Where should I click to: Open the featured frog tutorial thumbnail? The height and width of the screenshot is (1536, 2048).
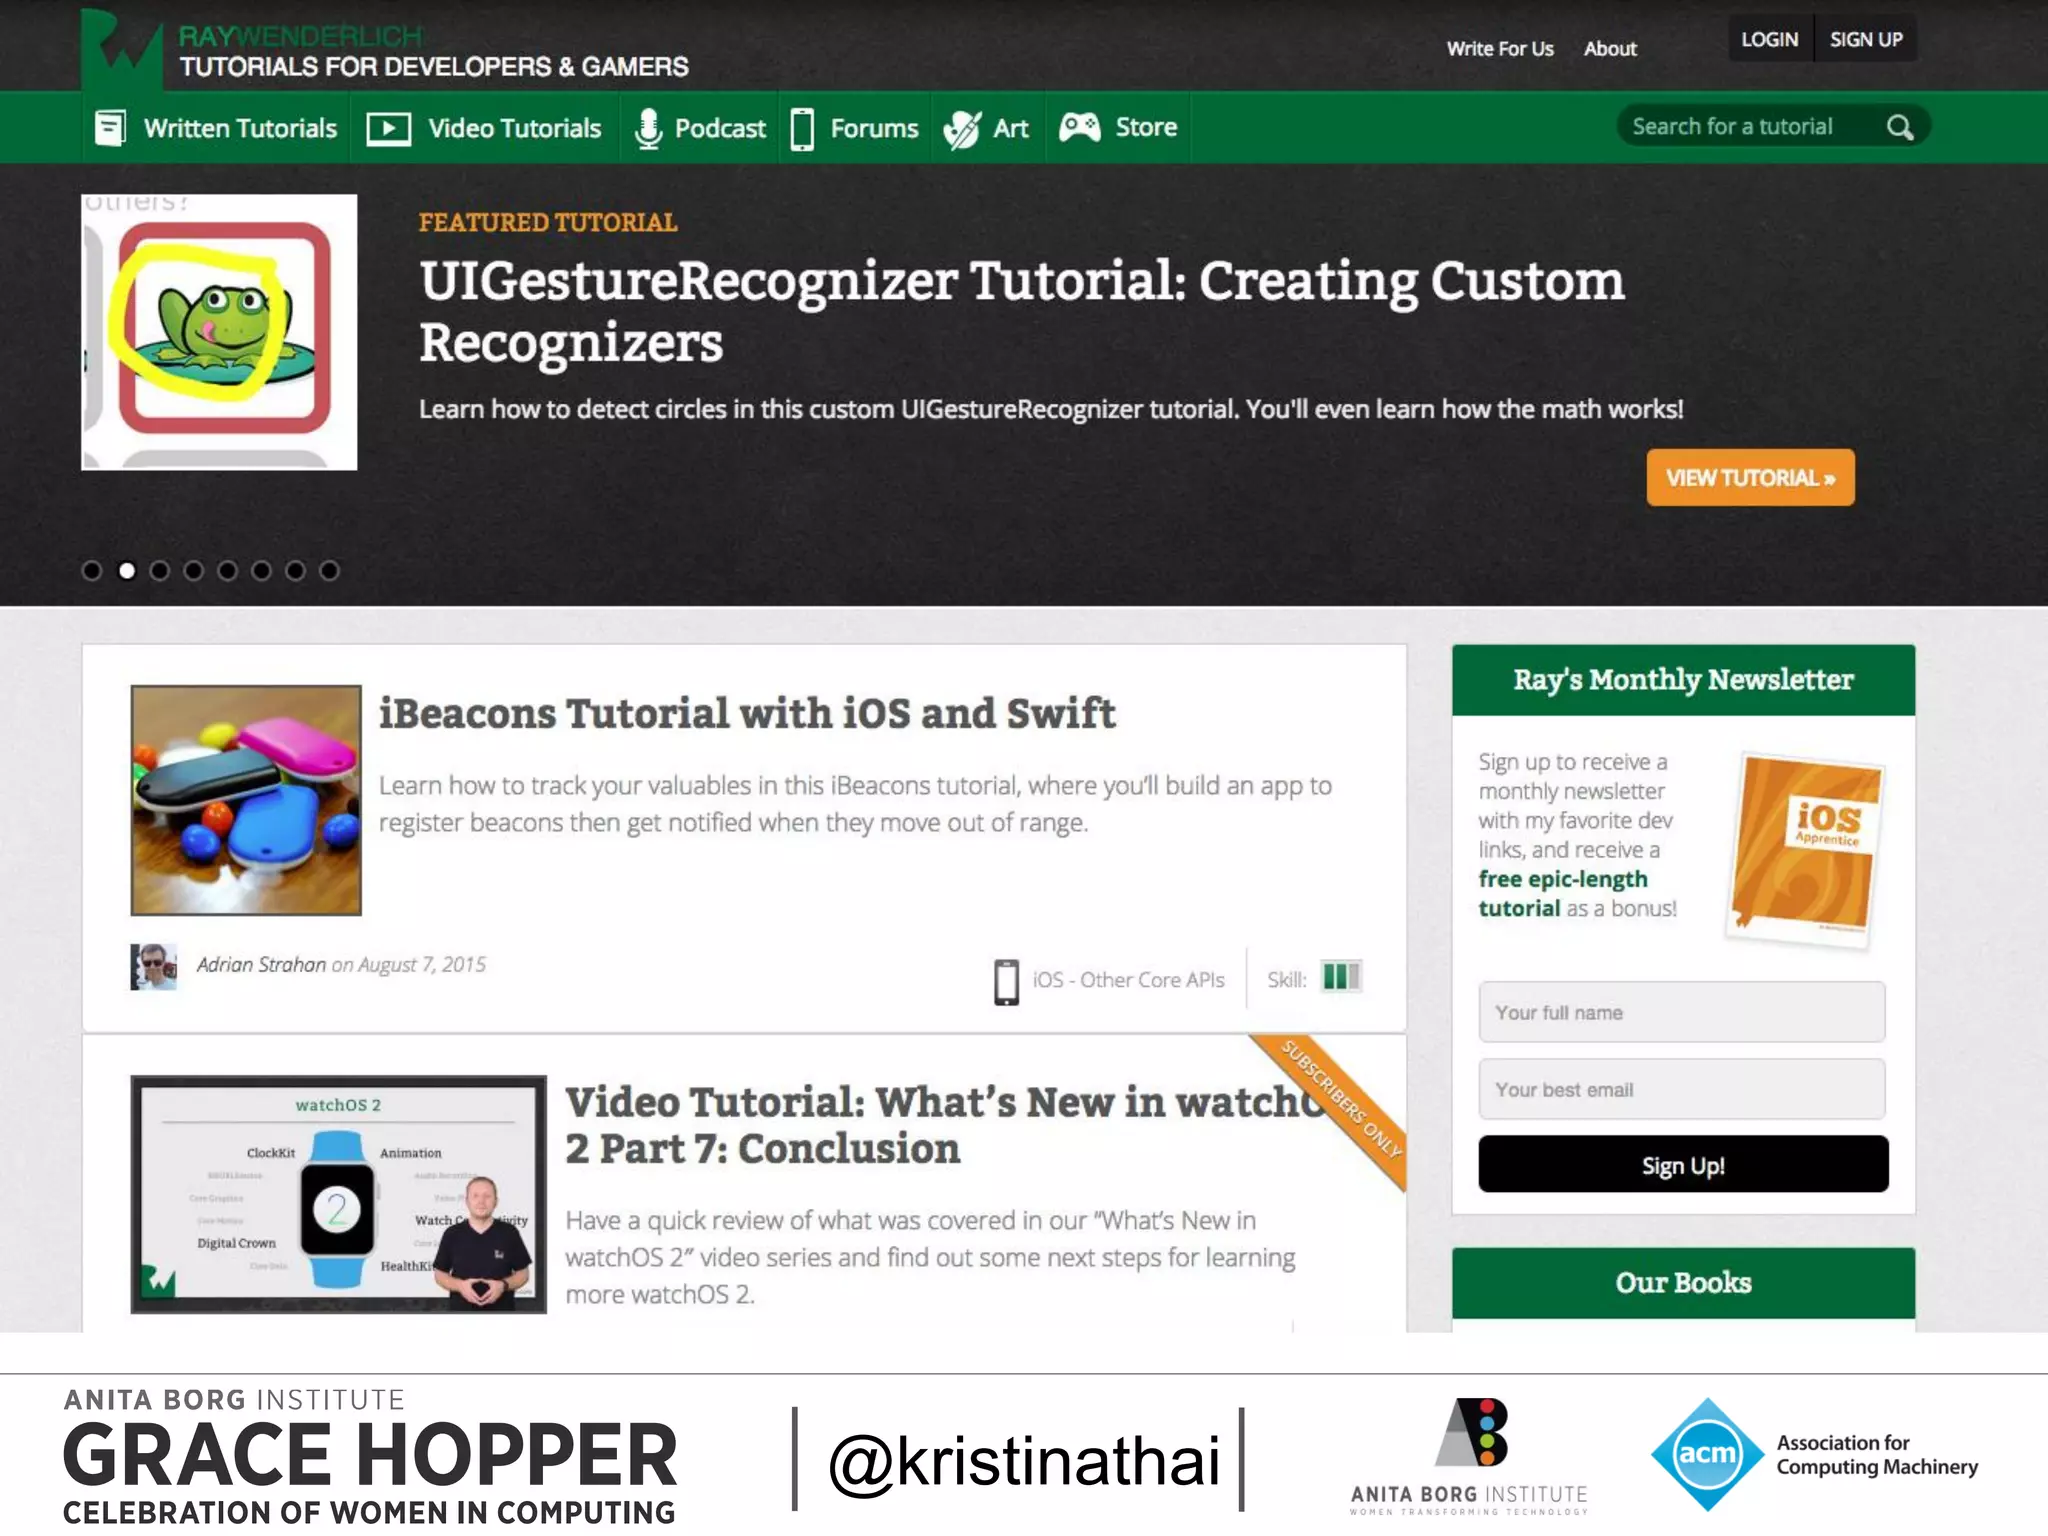(x=219, y=332)
